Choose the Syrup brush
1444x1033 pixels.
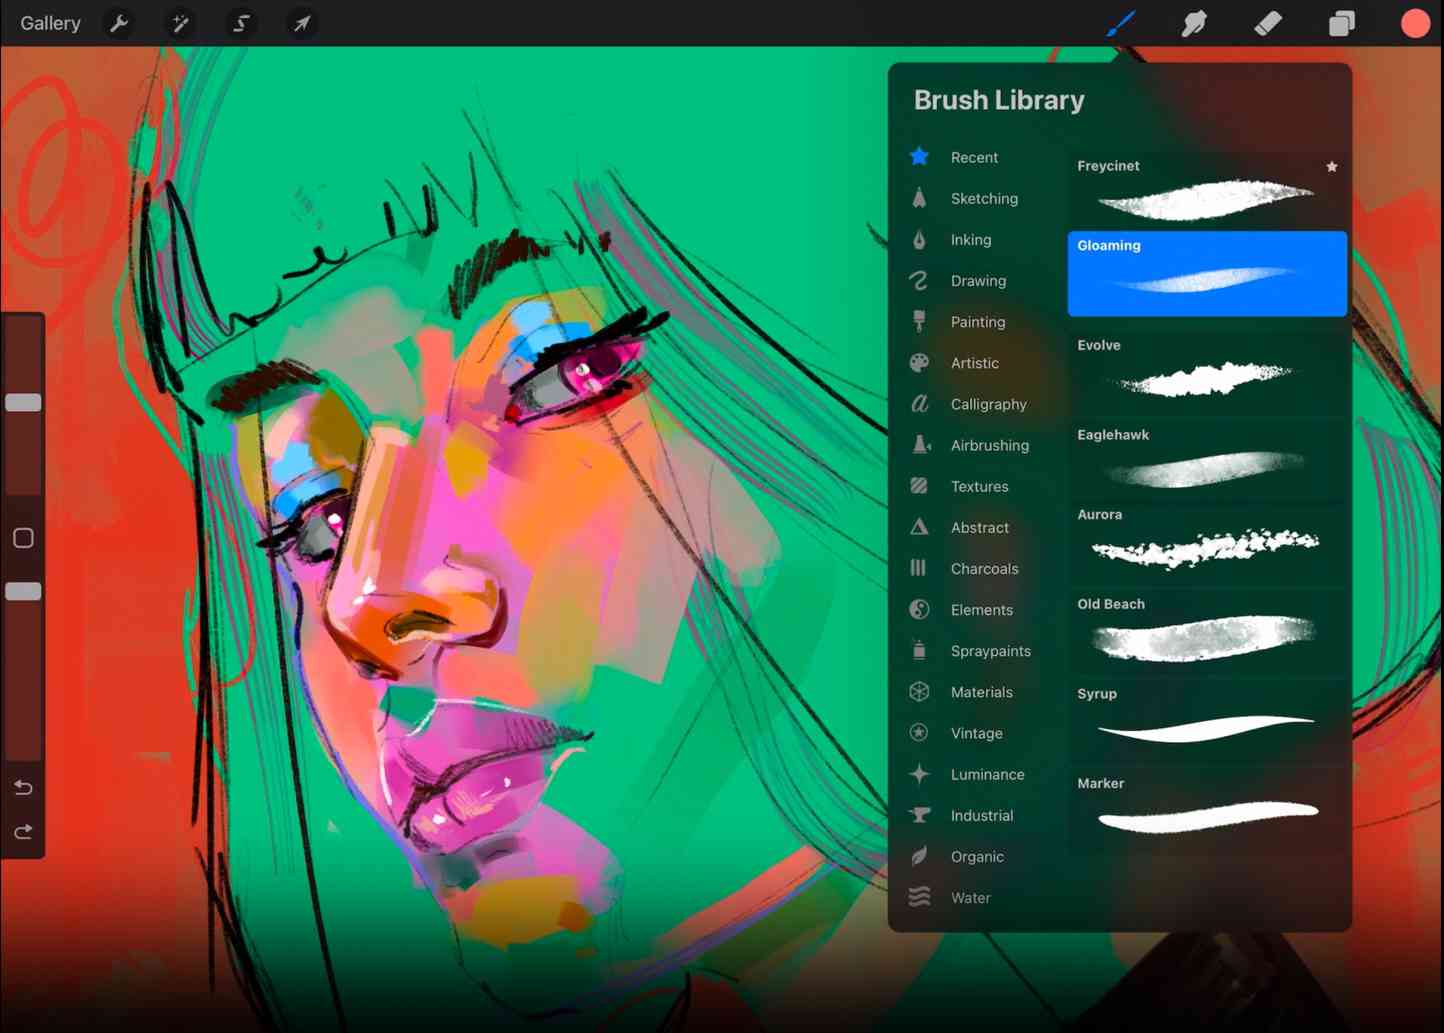point(1206,718)
